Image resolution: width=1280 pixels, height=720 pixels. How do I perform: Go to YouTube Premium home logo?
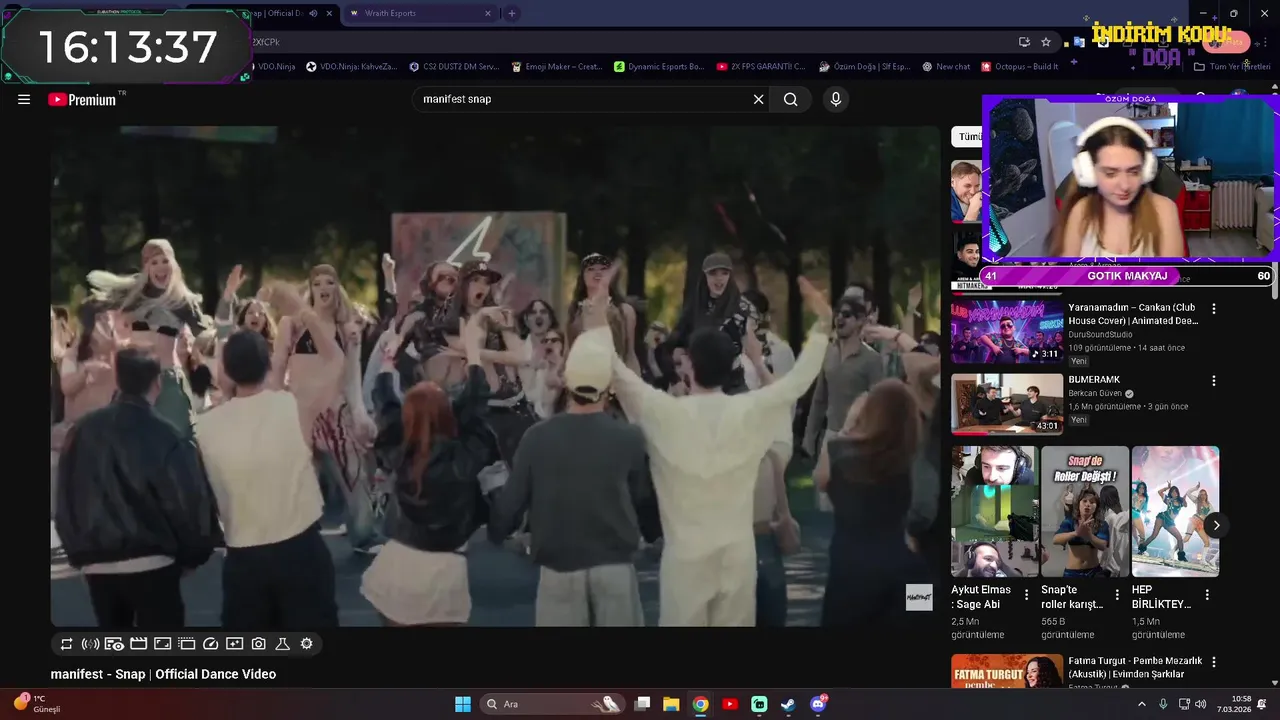(82, 99)
